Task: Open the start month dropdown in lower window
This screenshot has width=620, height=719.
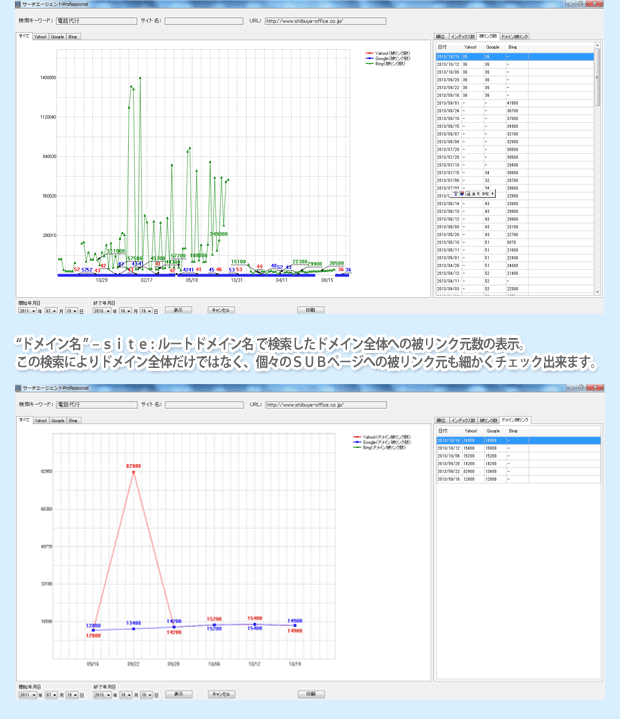Action: click(51, 695)
